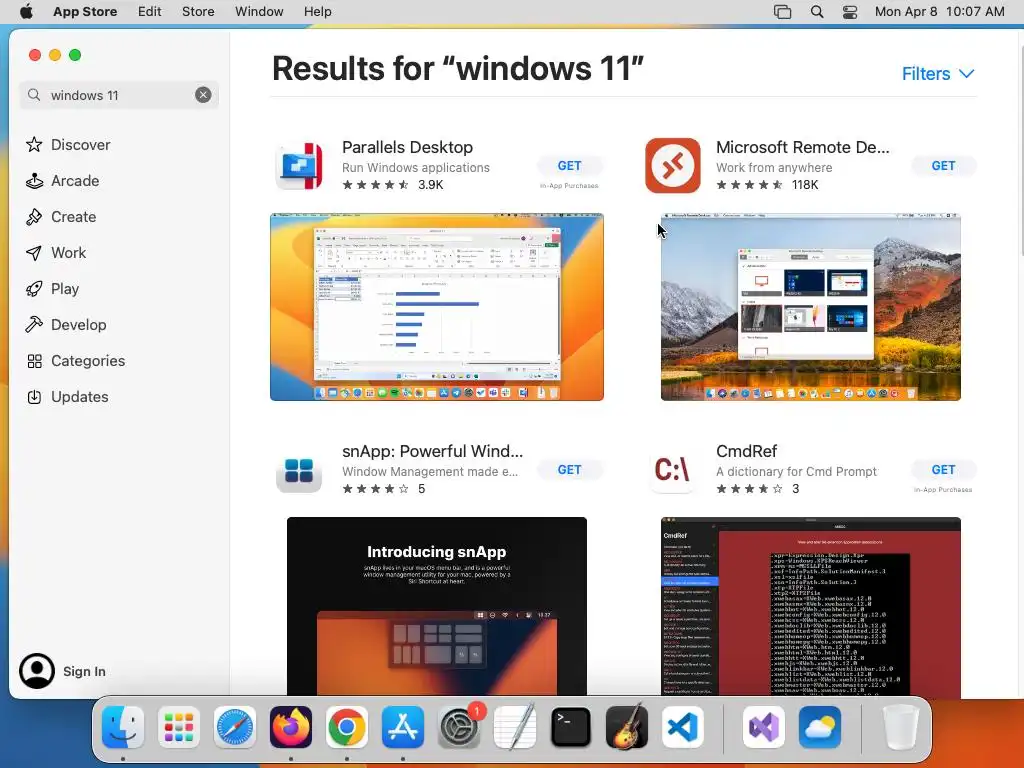Get the snApp app
The image size is (1024, 768).
click(569, 470)
